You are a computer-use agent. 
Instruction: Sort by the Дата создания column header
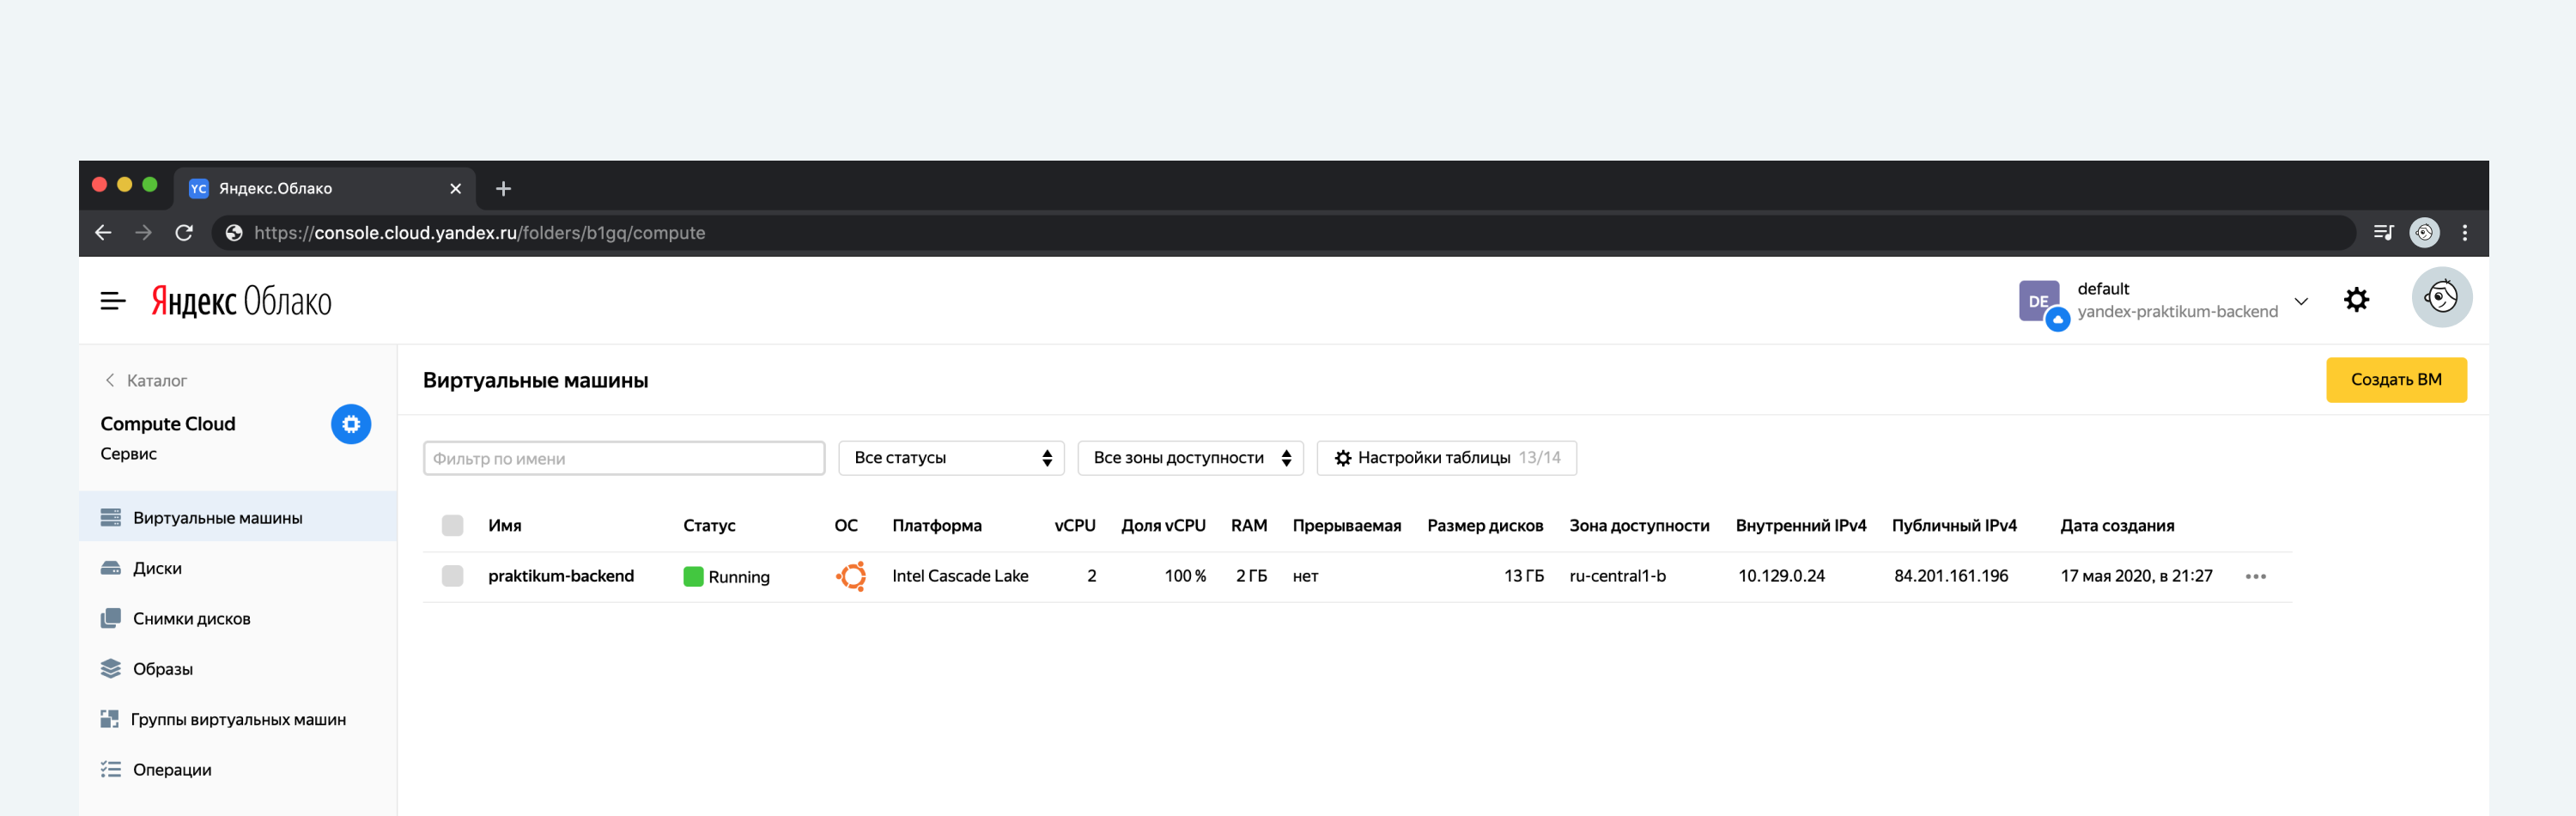(x=2117, y=526)
